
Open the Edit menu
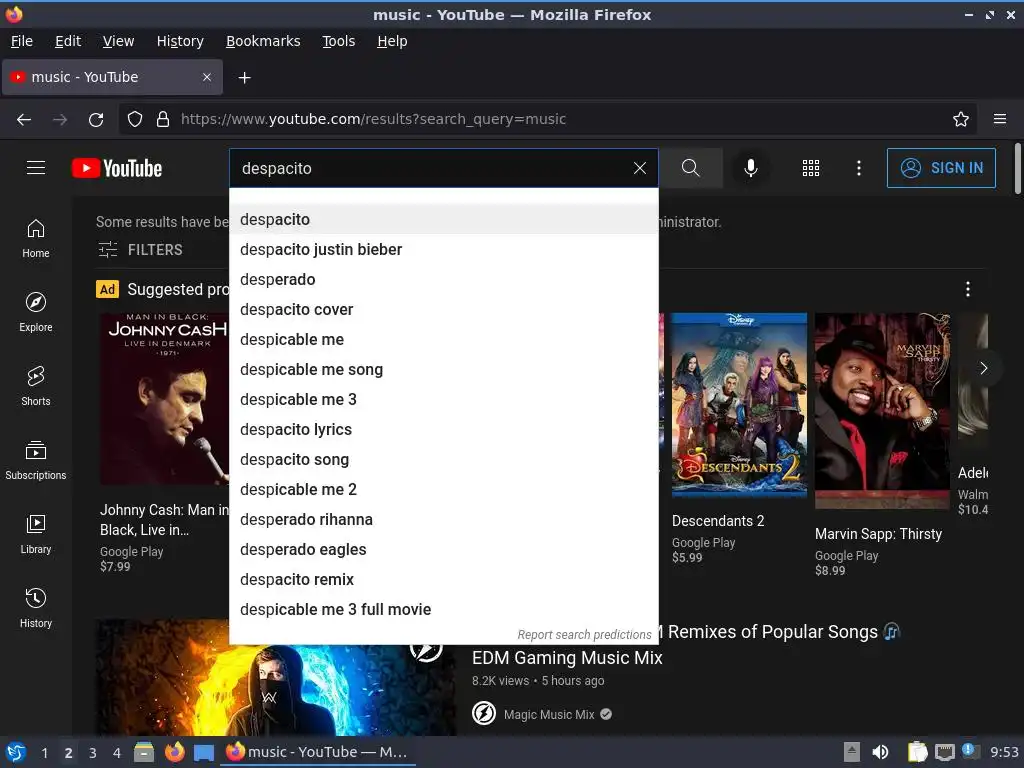pyautogui.click(x=68, y=41)
